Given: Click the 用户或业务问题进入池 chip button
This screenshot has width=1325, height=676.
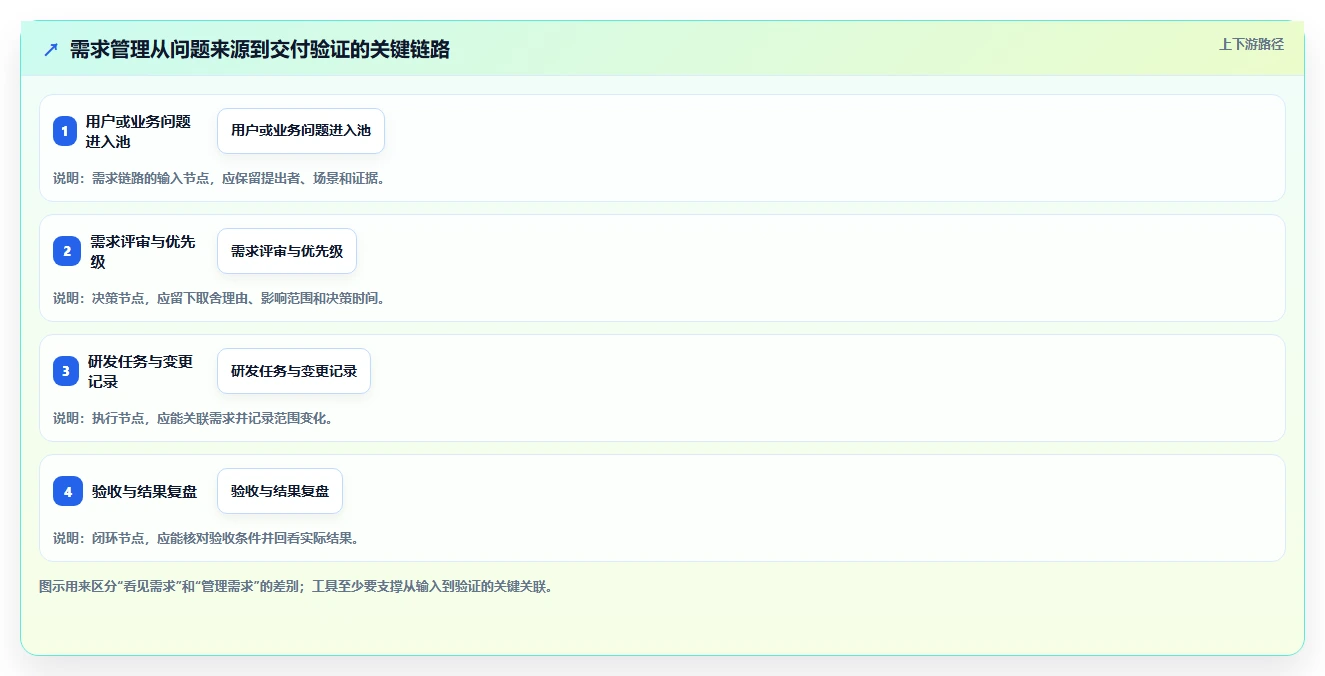Looking at the screenshot, I should click(301, 131).
